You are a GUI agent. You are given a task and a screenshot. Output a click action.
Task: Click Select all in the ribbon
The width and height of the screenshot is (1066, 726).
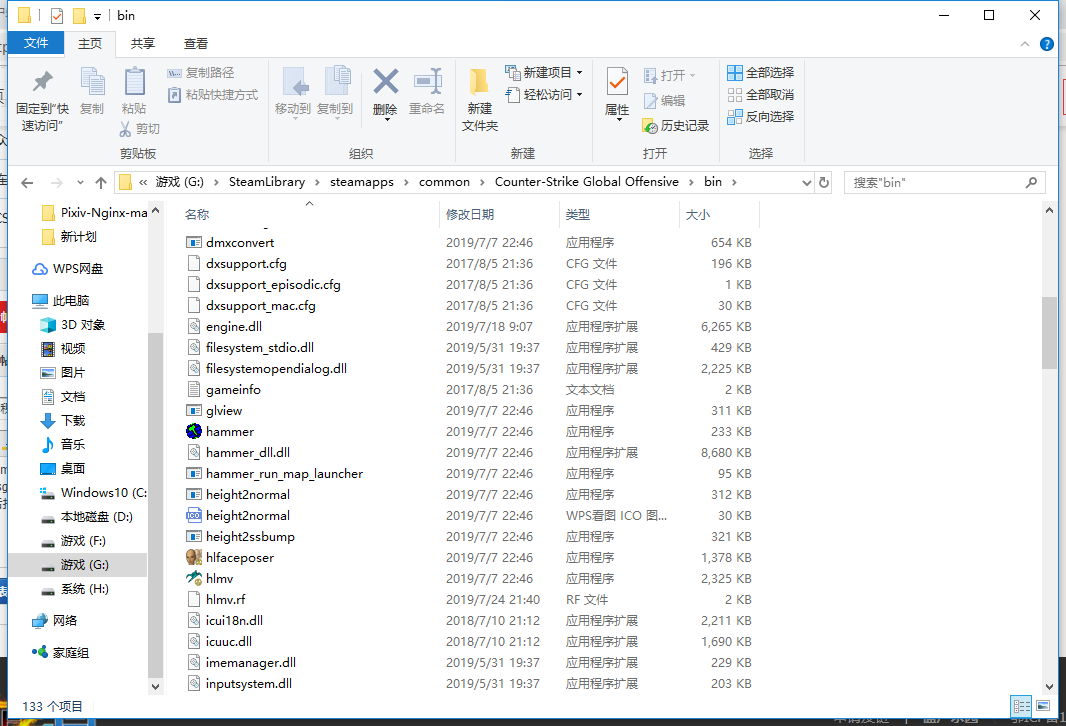click(x=760, y=73)
